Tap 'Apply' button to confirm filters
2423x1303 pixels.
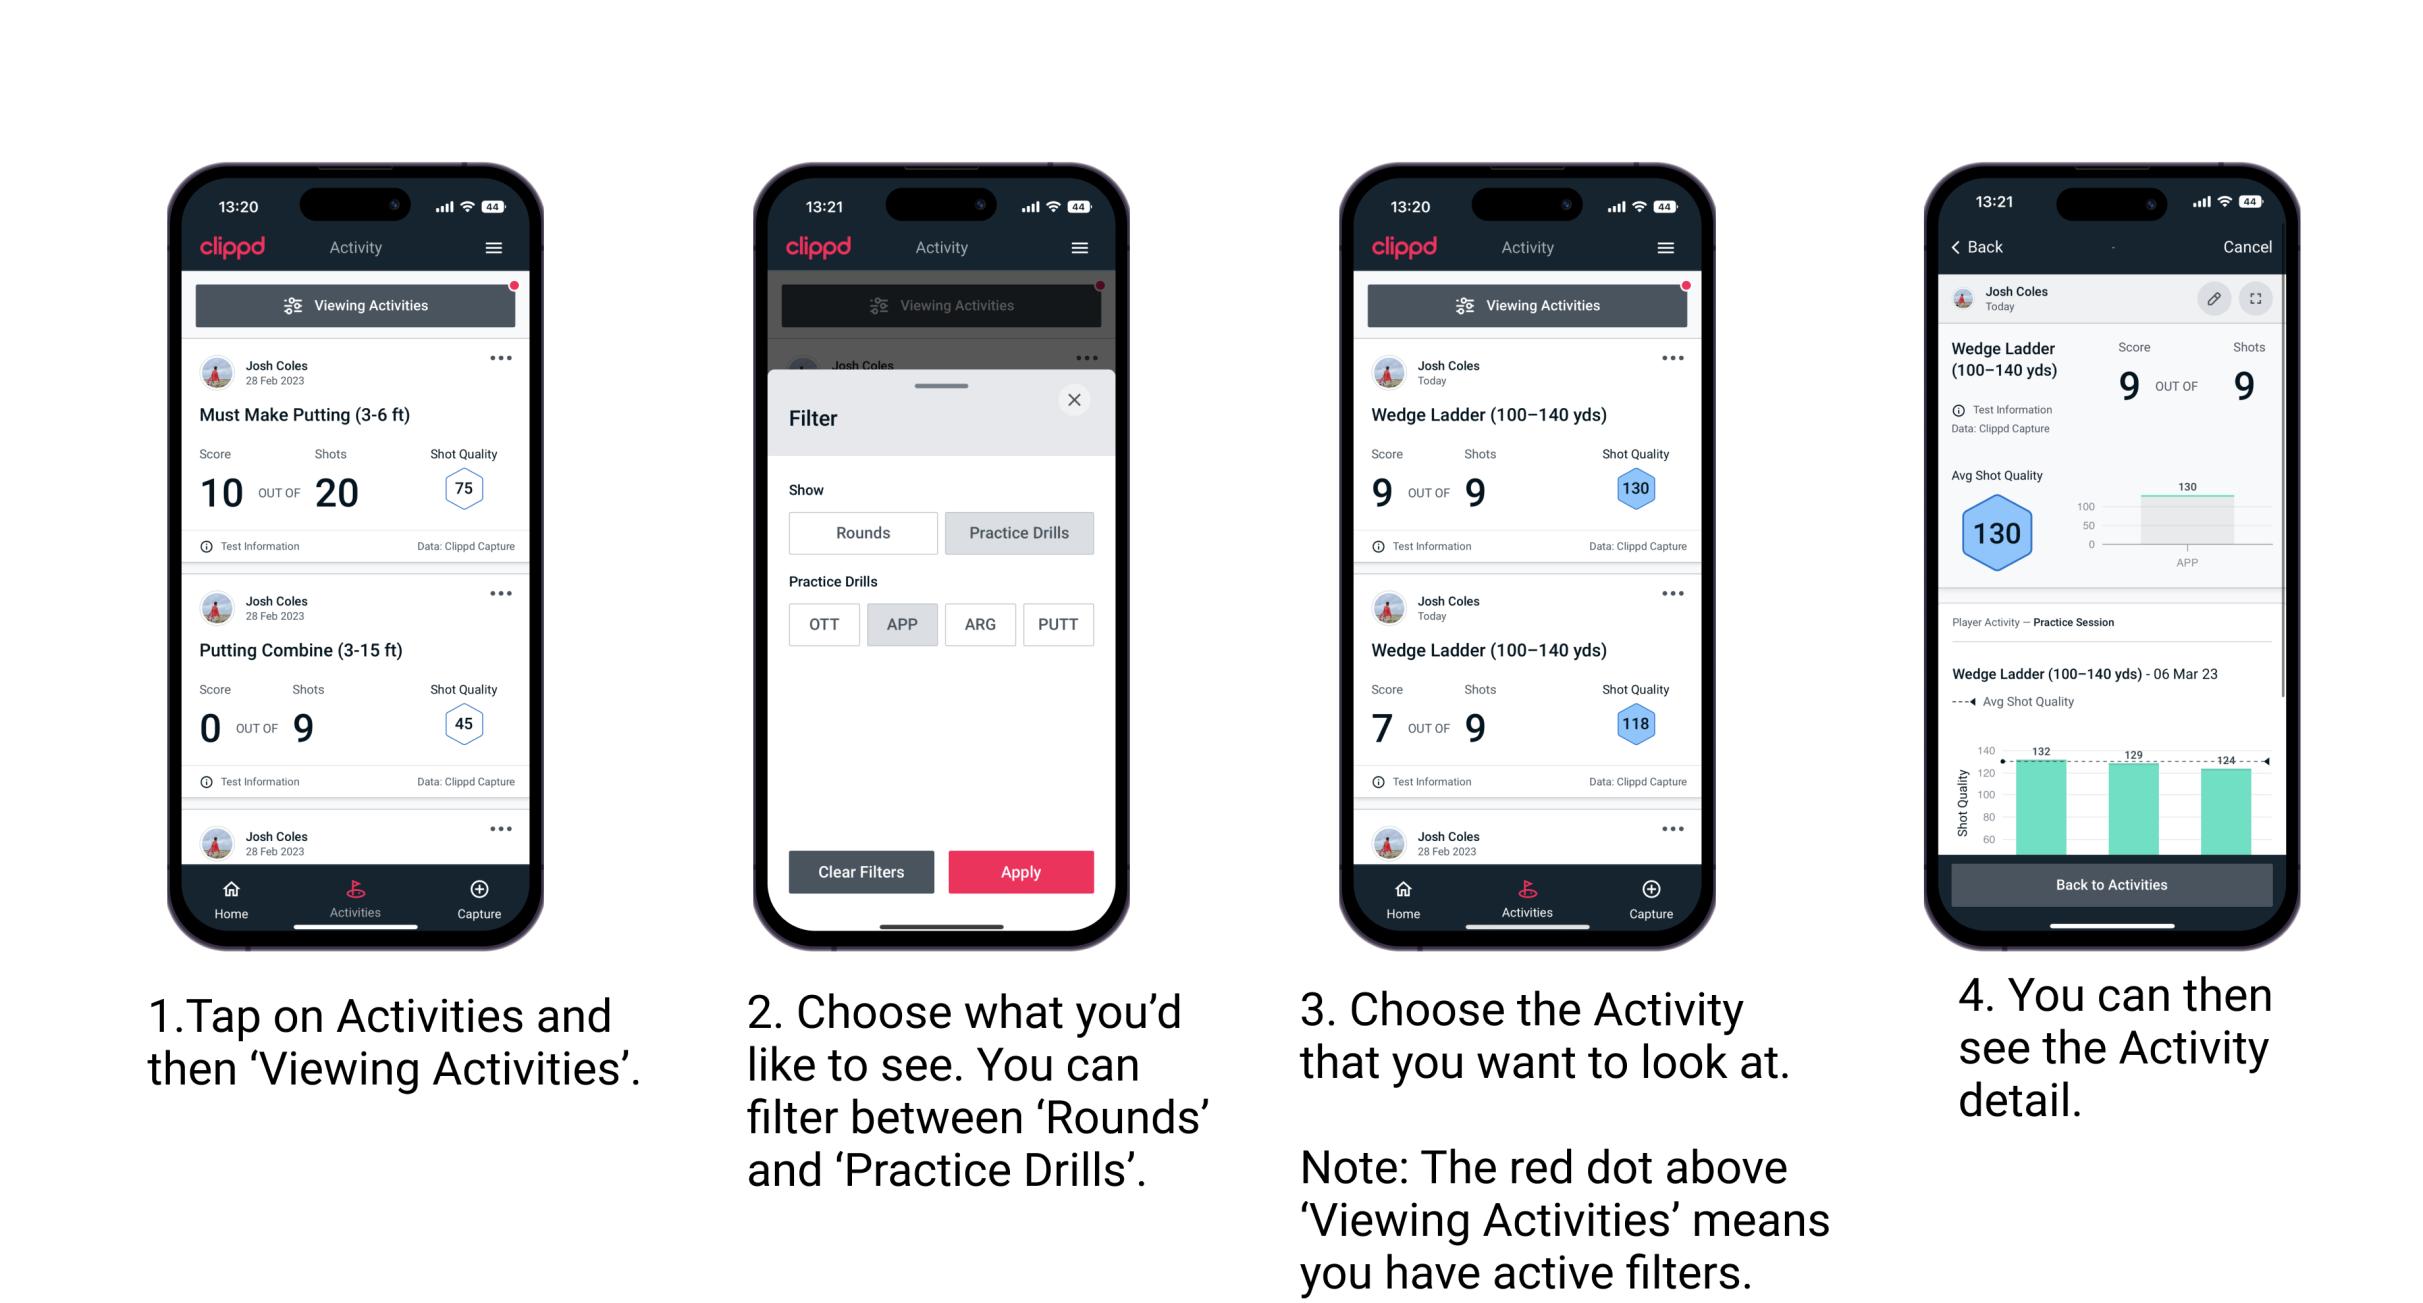click(x=1024, y=873)
